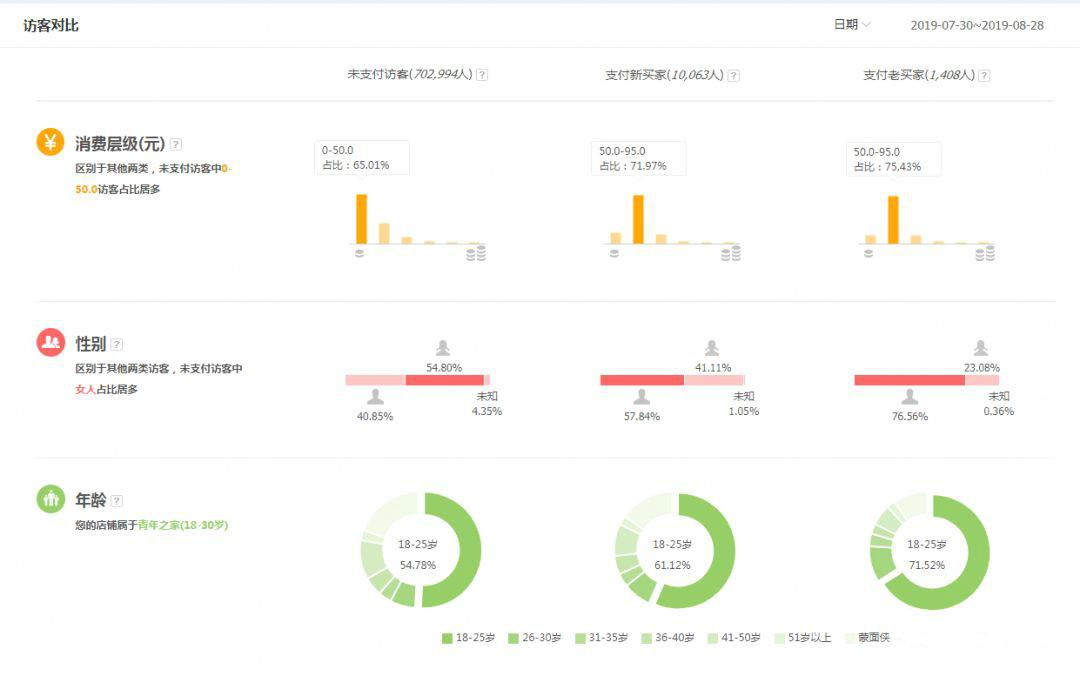Click the coin stack icon under 支付老买家 chart
Screen dimensions: 1080x676
pyautogui.click(x=985, y=254)
